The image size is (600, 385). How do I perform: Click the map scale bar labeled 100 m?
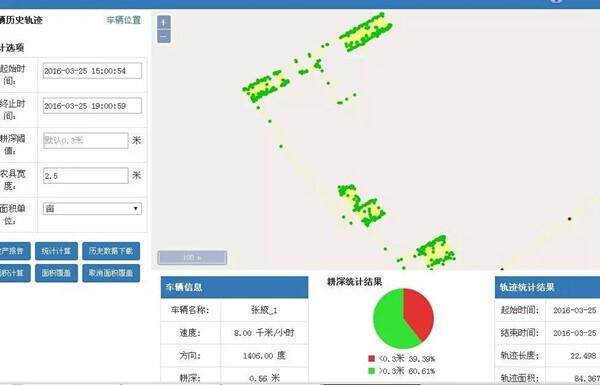pyautogui.click(x=192, y=258)
